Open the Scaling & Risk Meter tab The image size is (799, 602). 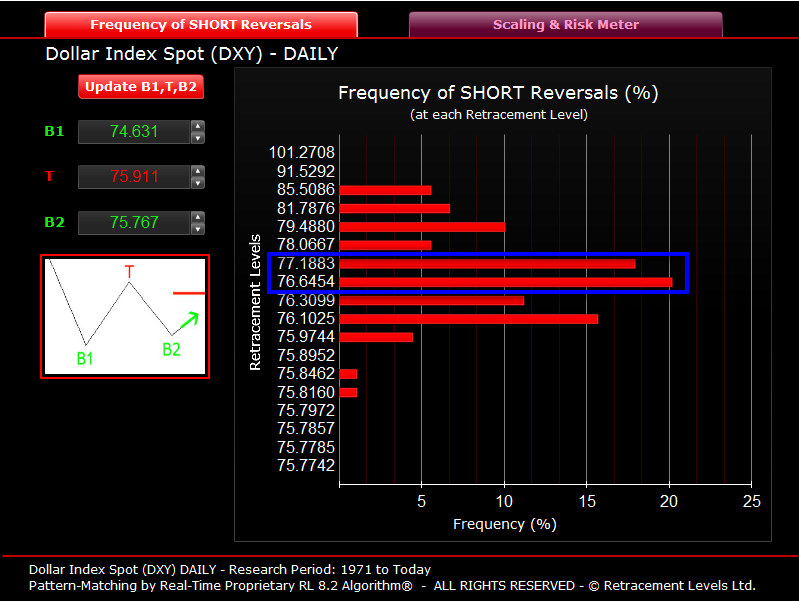pos(566,24)
